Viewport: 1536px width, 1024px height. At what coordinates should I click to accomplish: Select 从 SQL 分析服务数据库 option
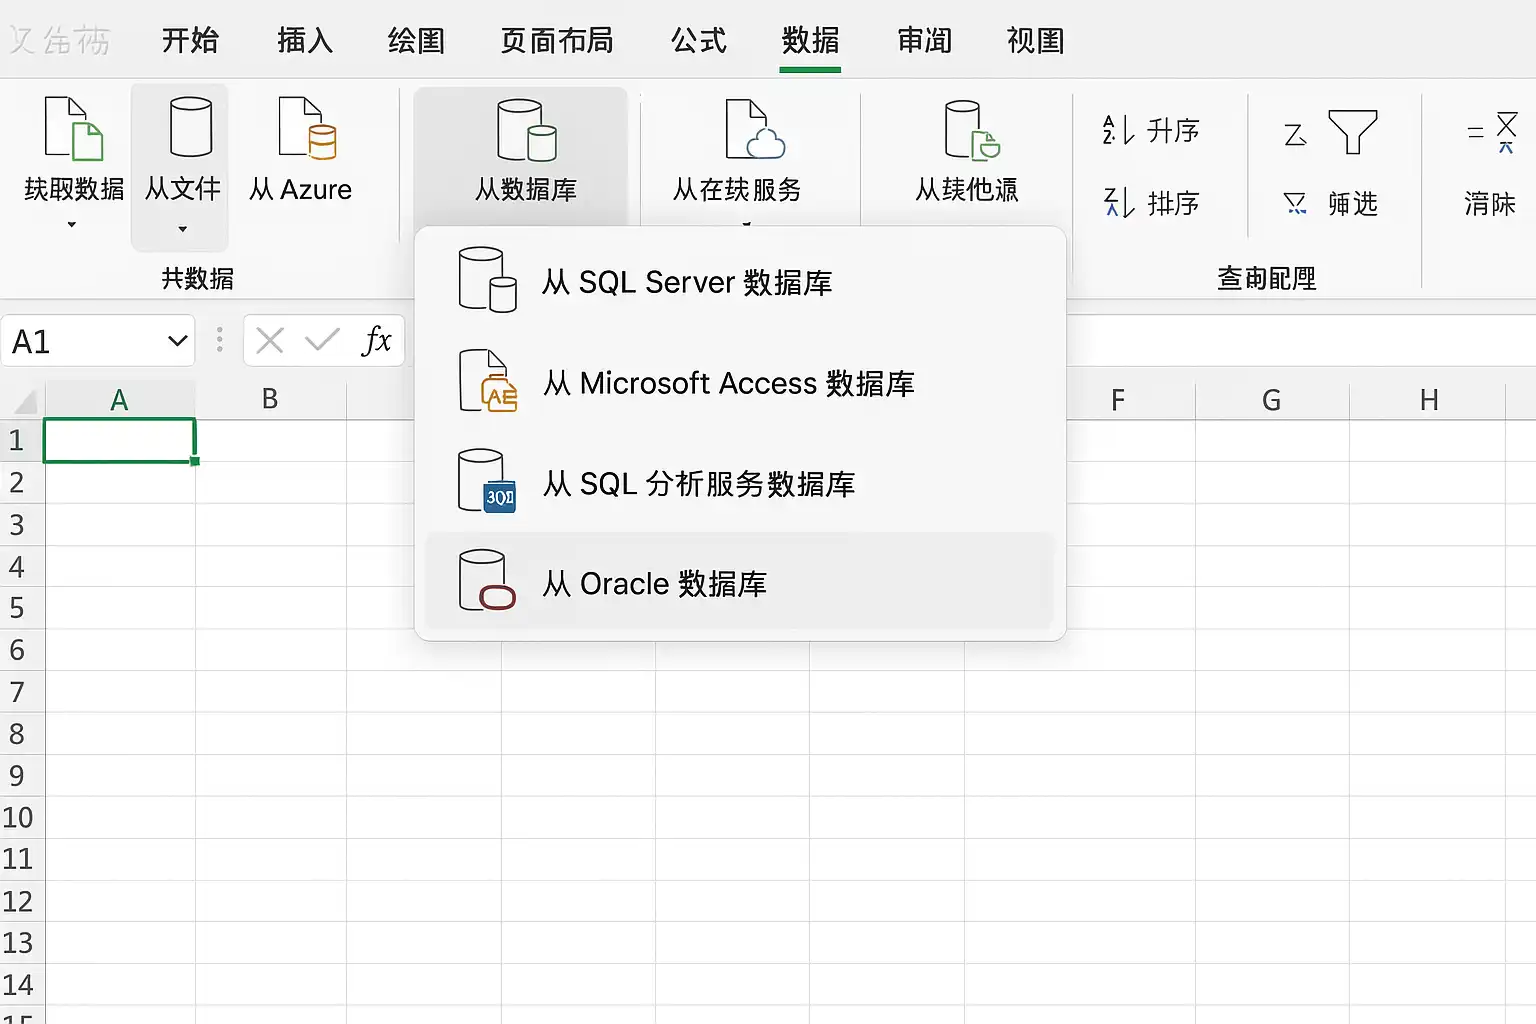pyautogui.click(x=740, y=484)
